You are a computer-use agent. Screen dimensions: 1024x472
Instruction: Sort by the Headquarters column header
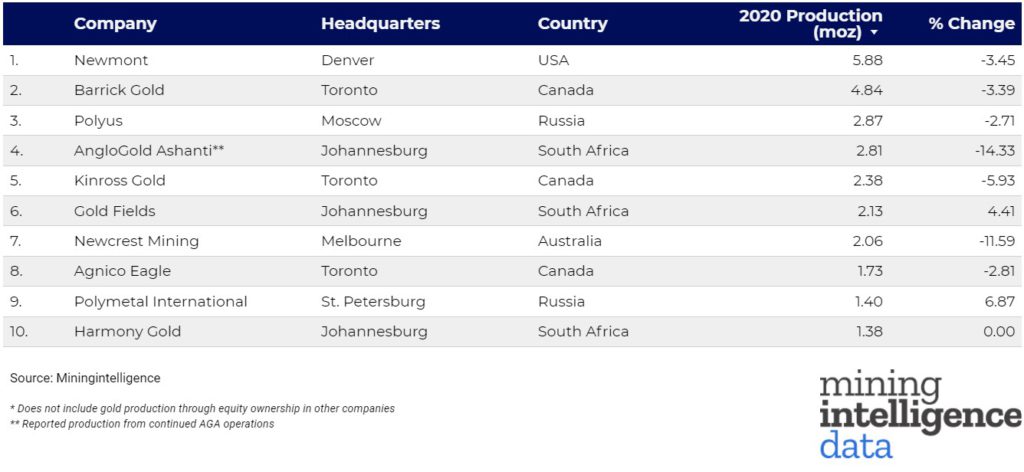pyautogui.click(x=380, y=24)
